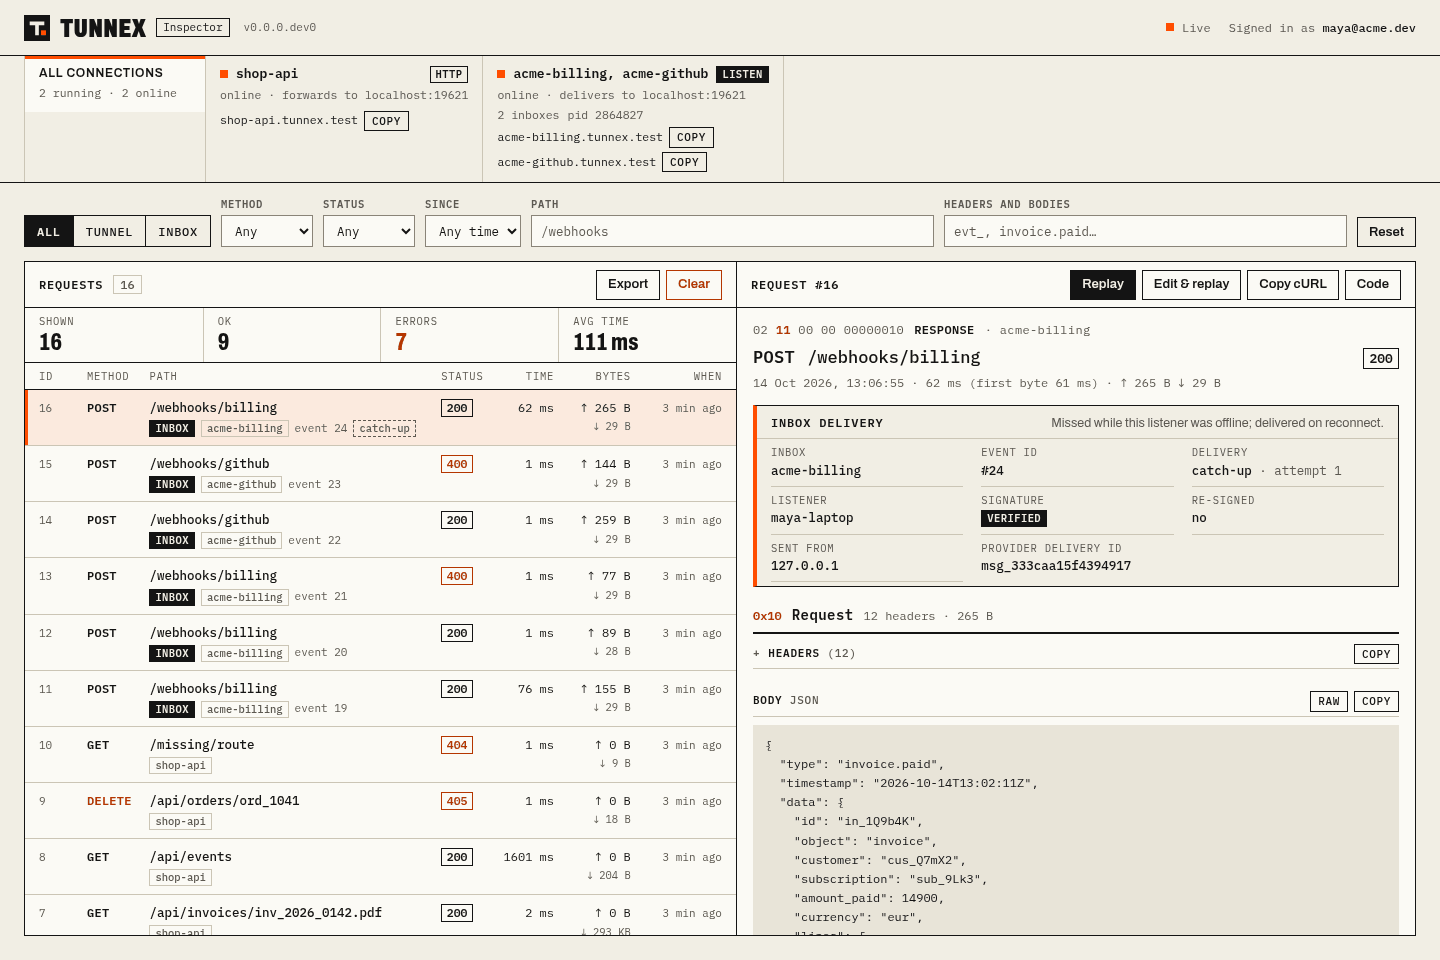Click the Inspector badge in header
The image size is (1440, 960).
point(193,28)
